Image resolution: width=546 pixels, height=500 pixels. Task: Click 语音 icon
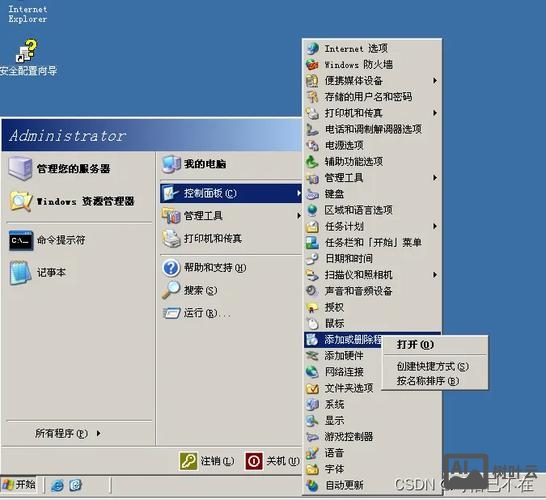pyautogui.click(x=312, y=453)
